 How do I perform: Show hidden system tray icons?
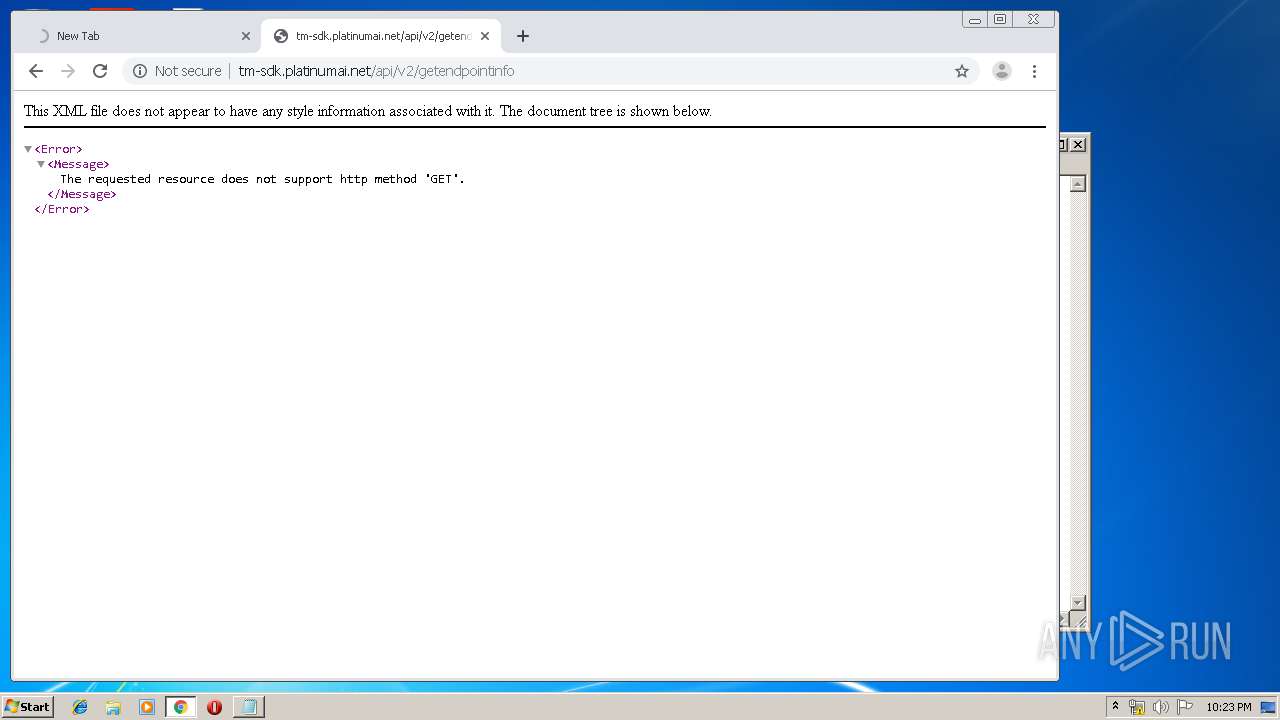pos(1115,707)
